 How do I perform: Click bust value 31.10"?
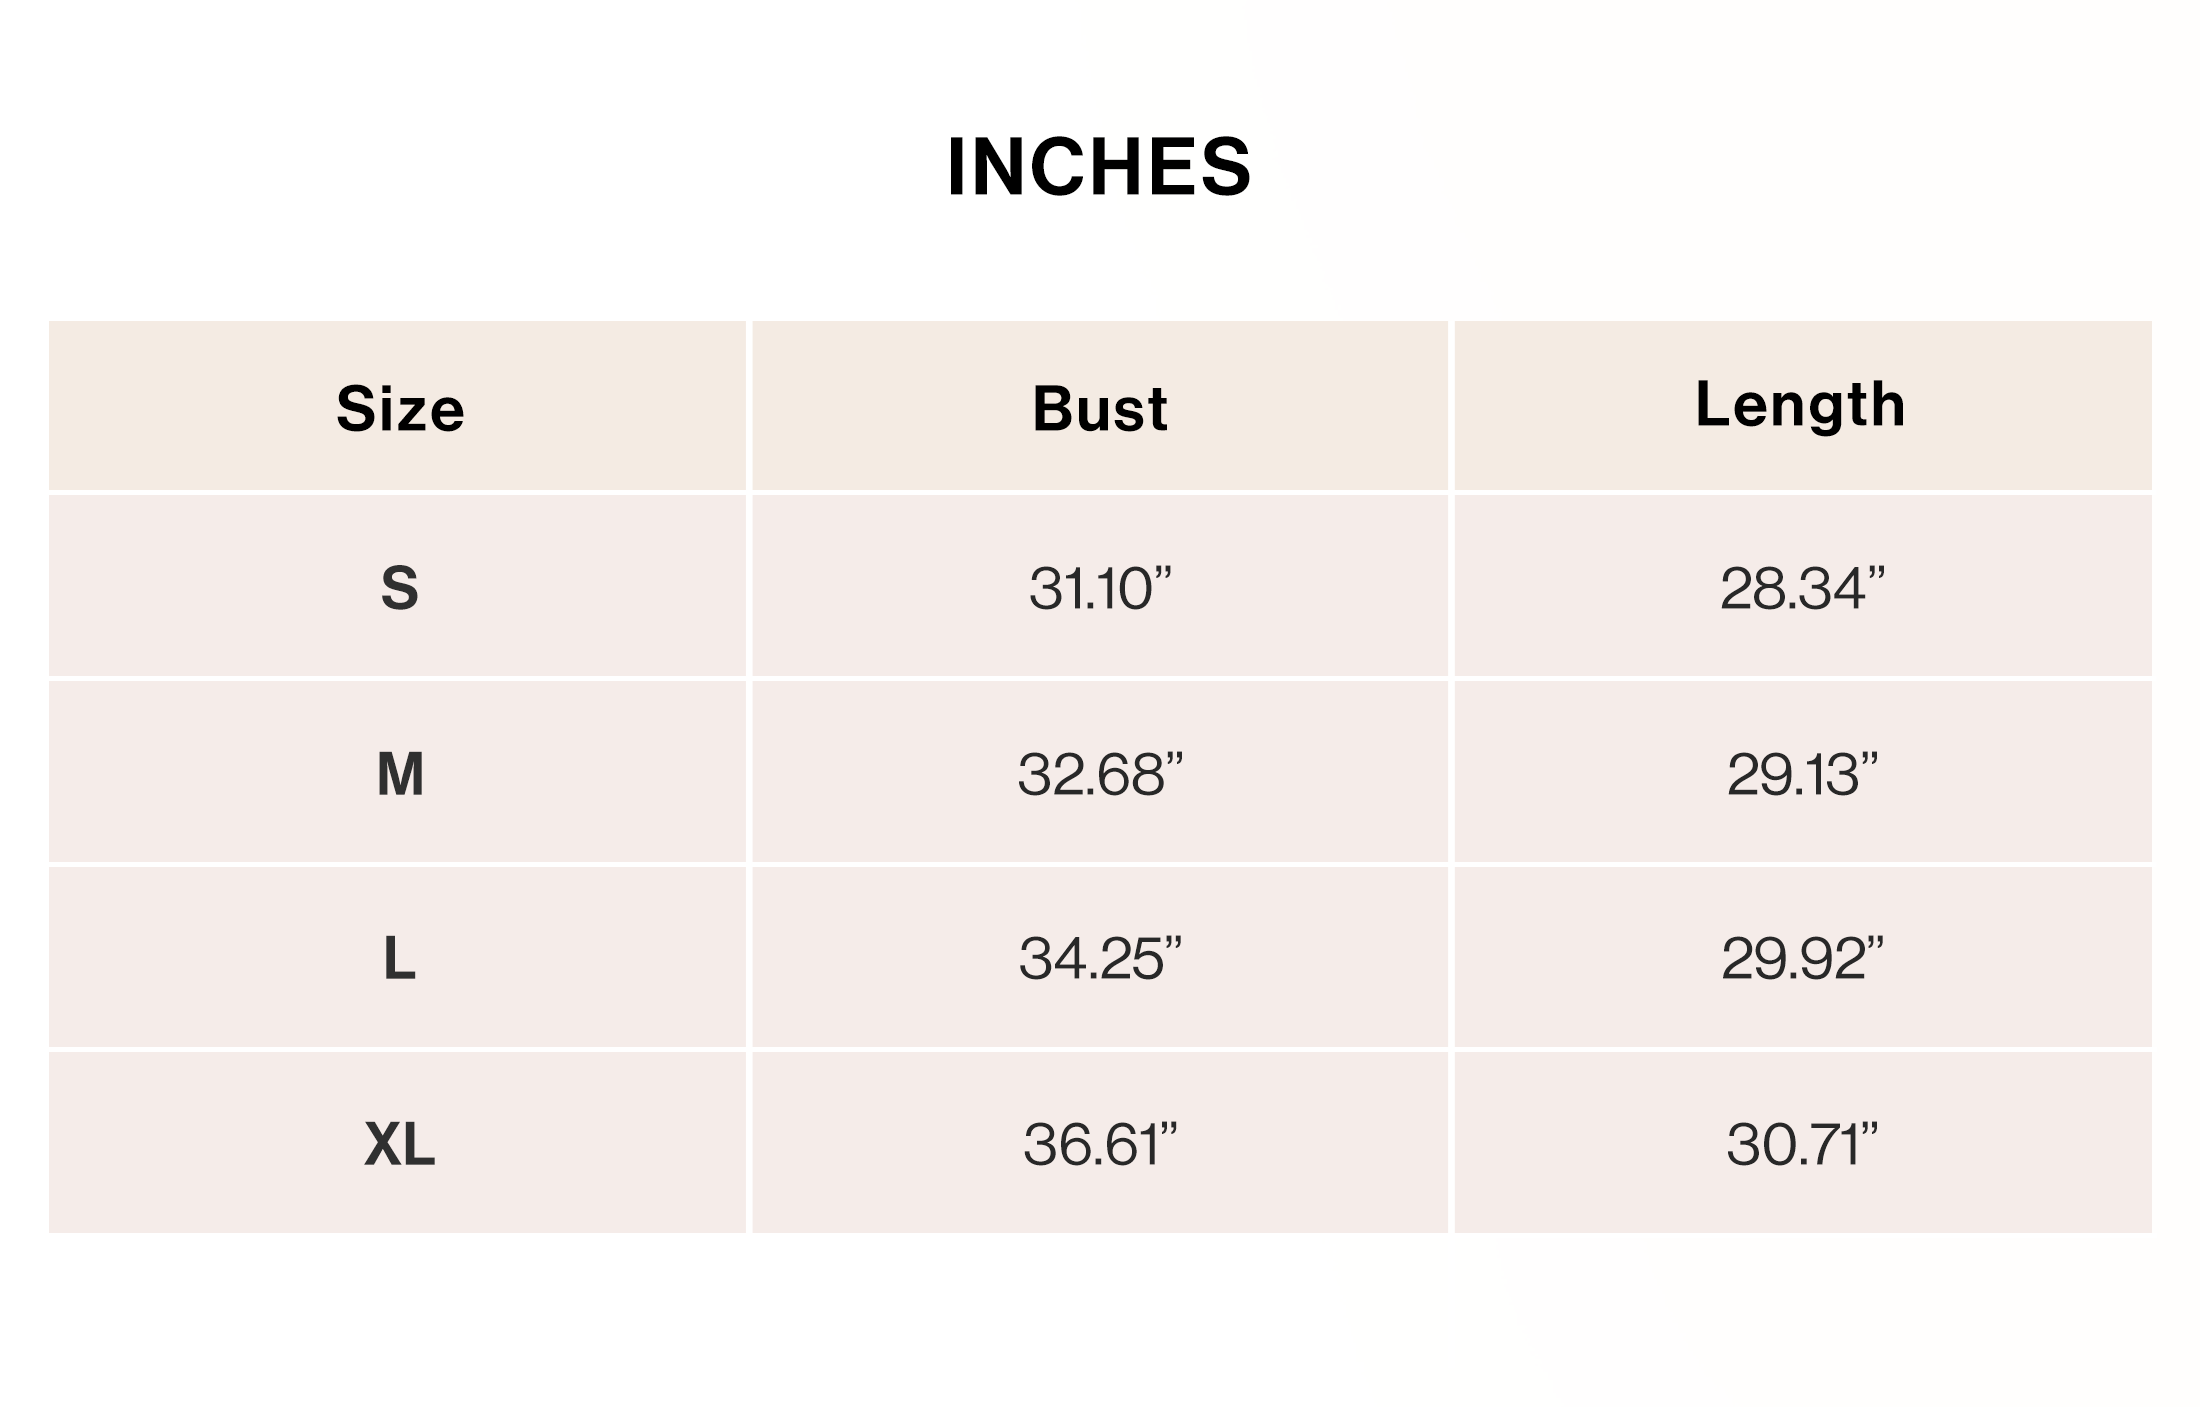click(1100, 588)
